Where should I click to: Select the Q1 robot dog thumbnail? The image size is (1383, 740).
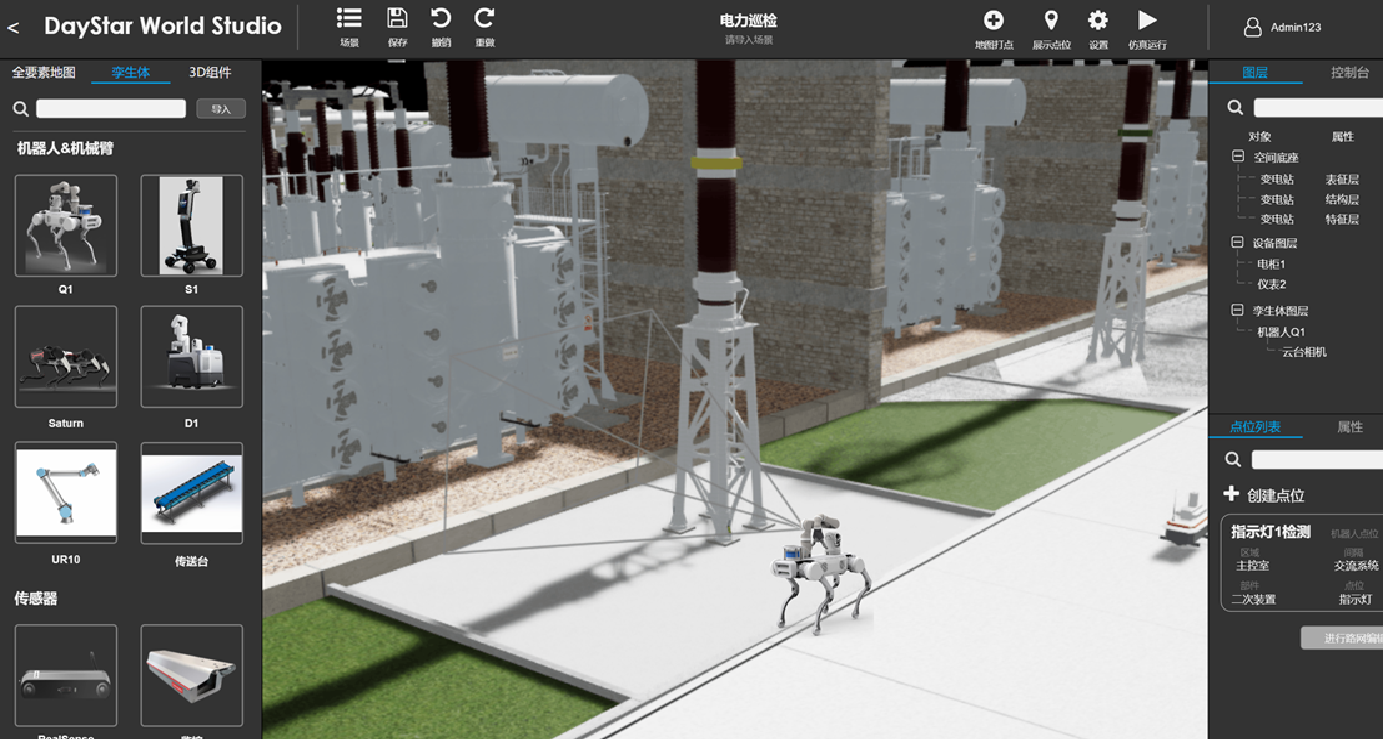point(66,226)
